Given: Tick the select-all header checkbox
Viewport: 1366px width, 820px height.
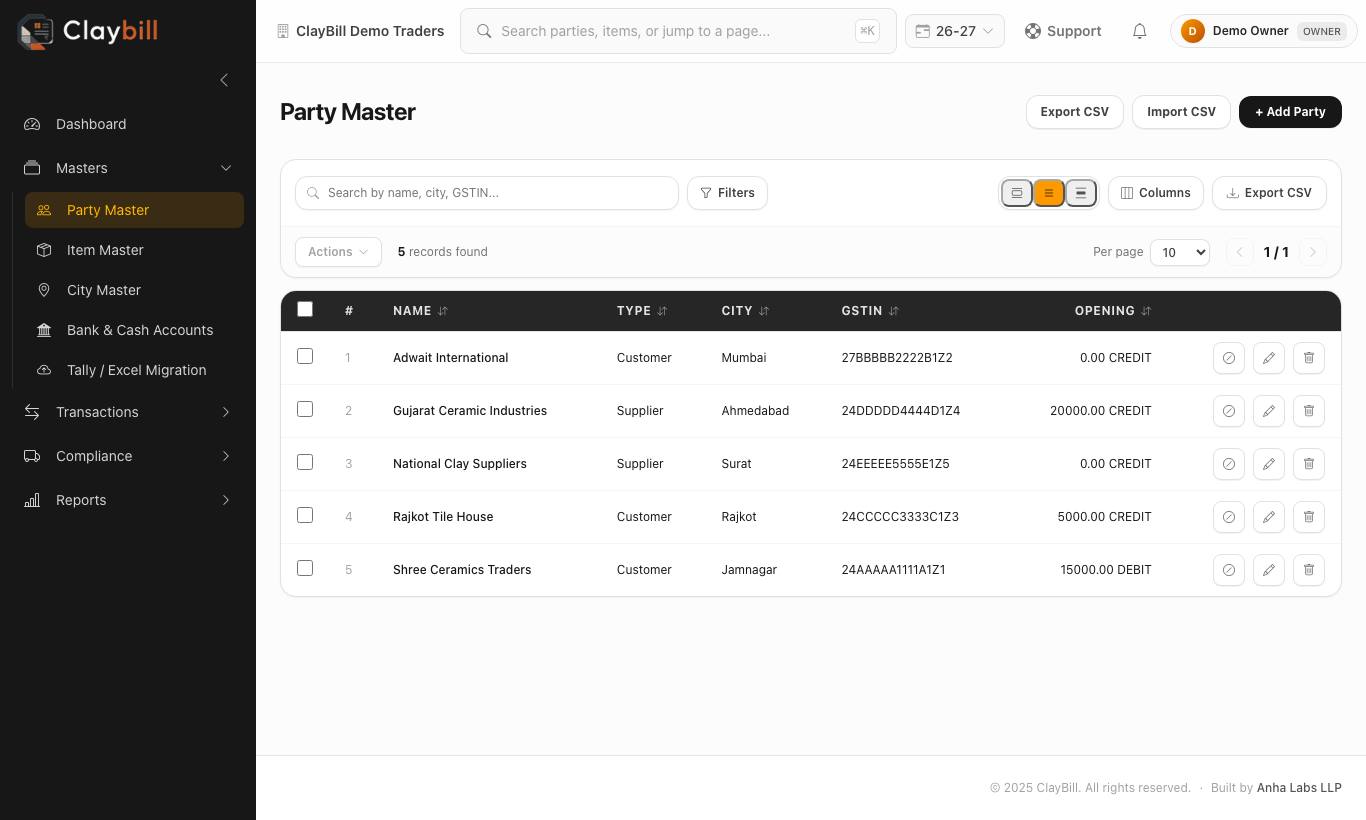Looking at the screenshot, I should coord(305,309).
